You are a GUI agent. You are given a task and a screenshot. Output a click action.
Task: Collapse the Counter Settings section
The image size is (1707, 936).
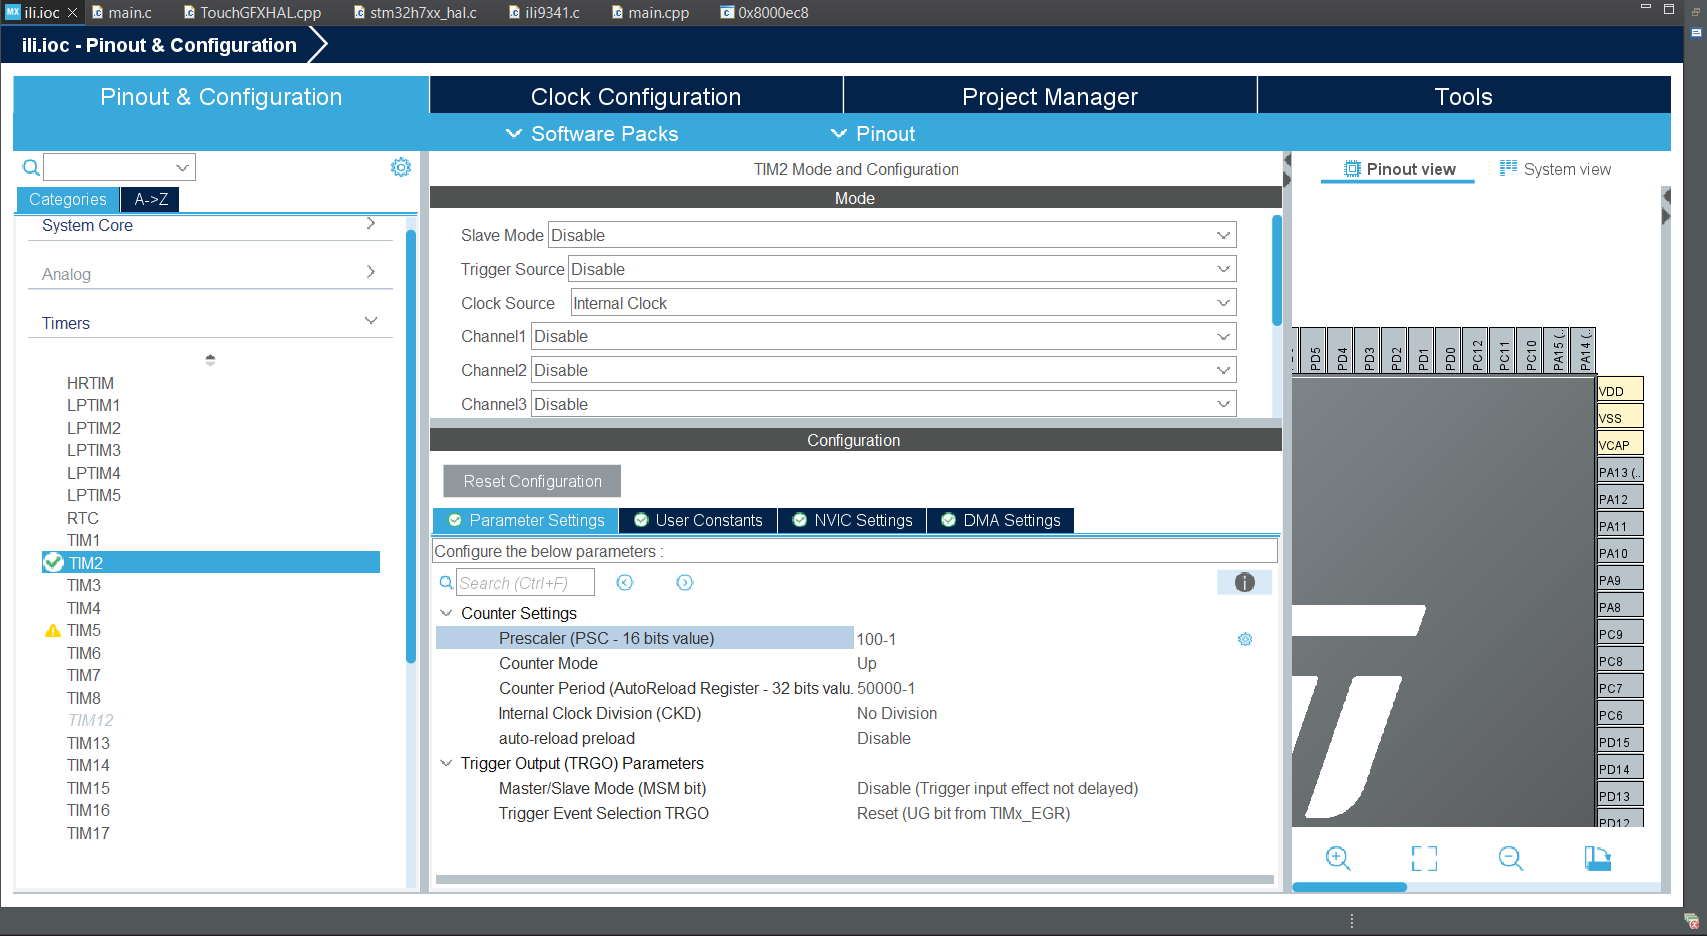pos(446,613)
